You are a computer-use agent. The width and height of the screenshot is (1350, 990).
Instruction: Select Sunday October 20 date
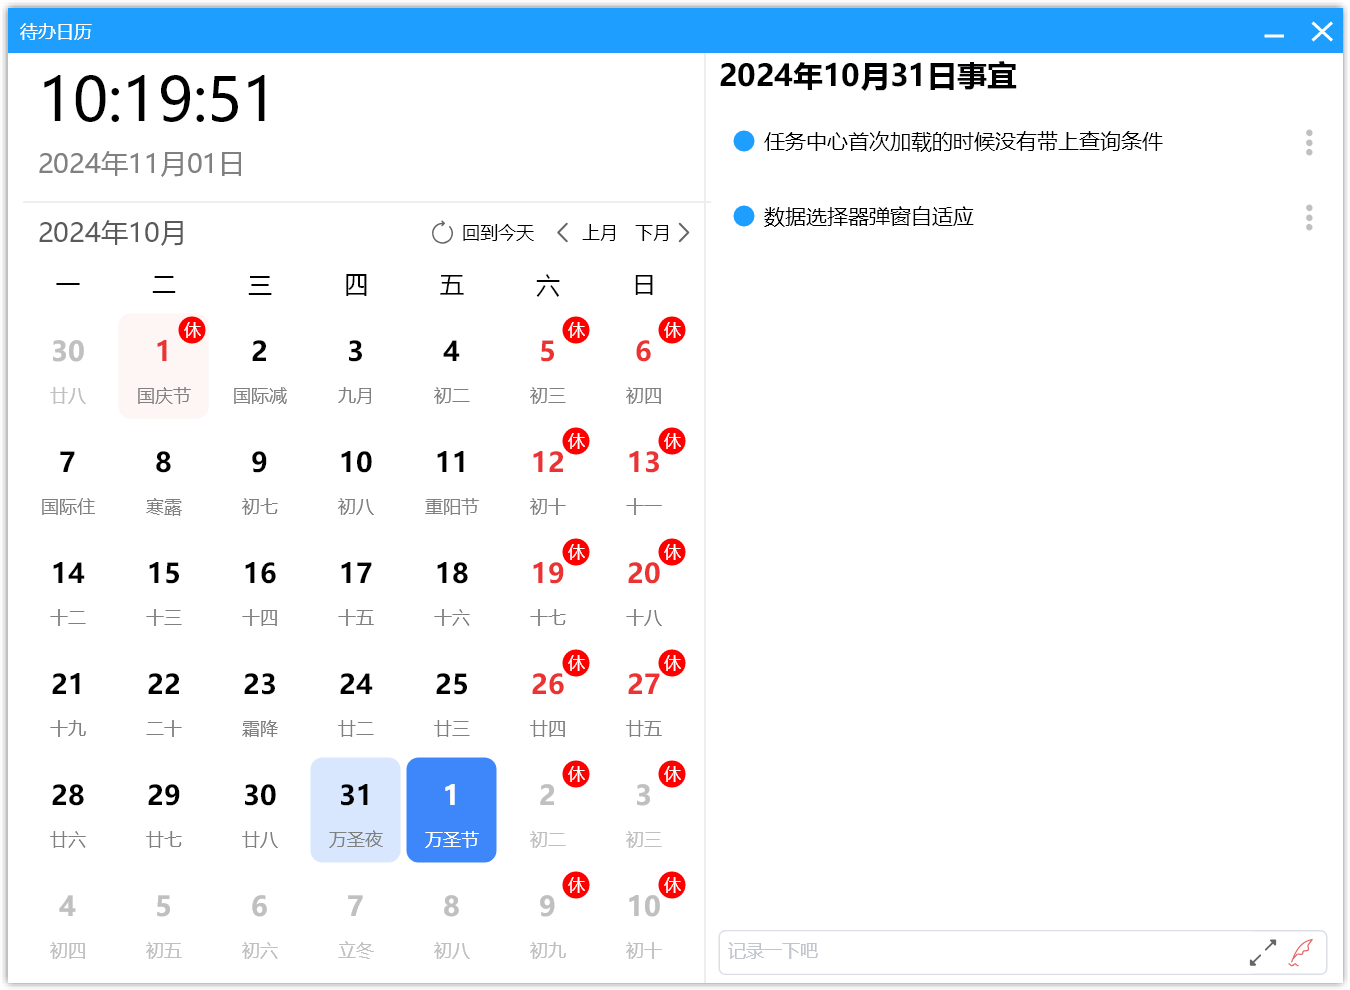[644, 588]
